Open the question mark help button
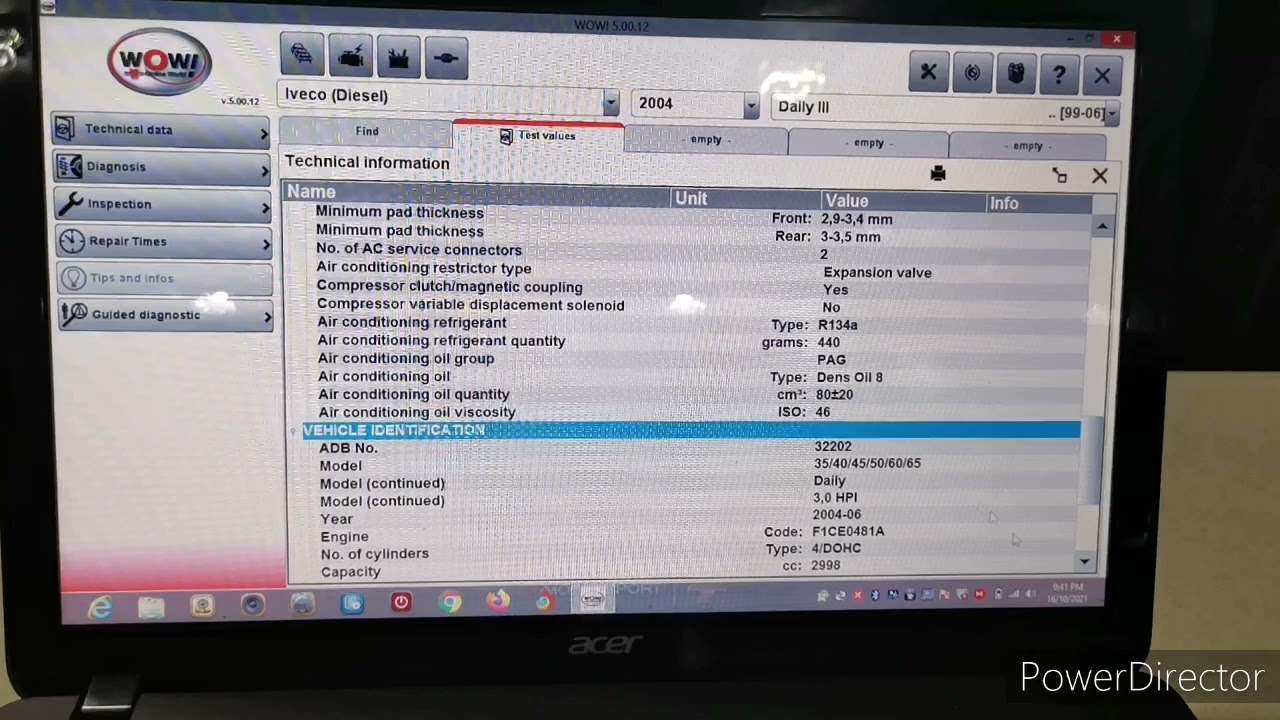 (x=1059, y=75)
